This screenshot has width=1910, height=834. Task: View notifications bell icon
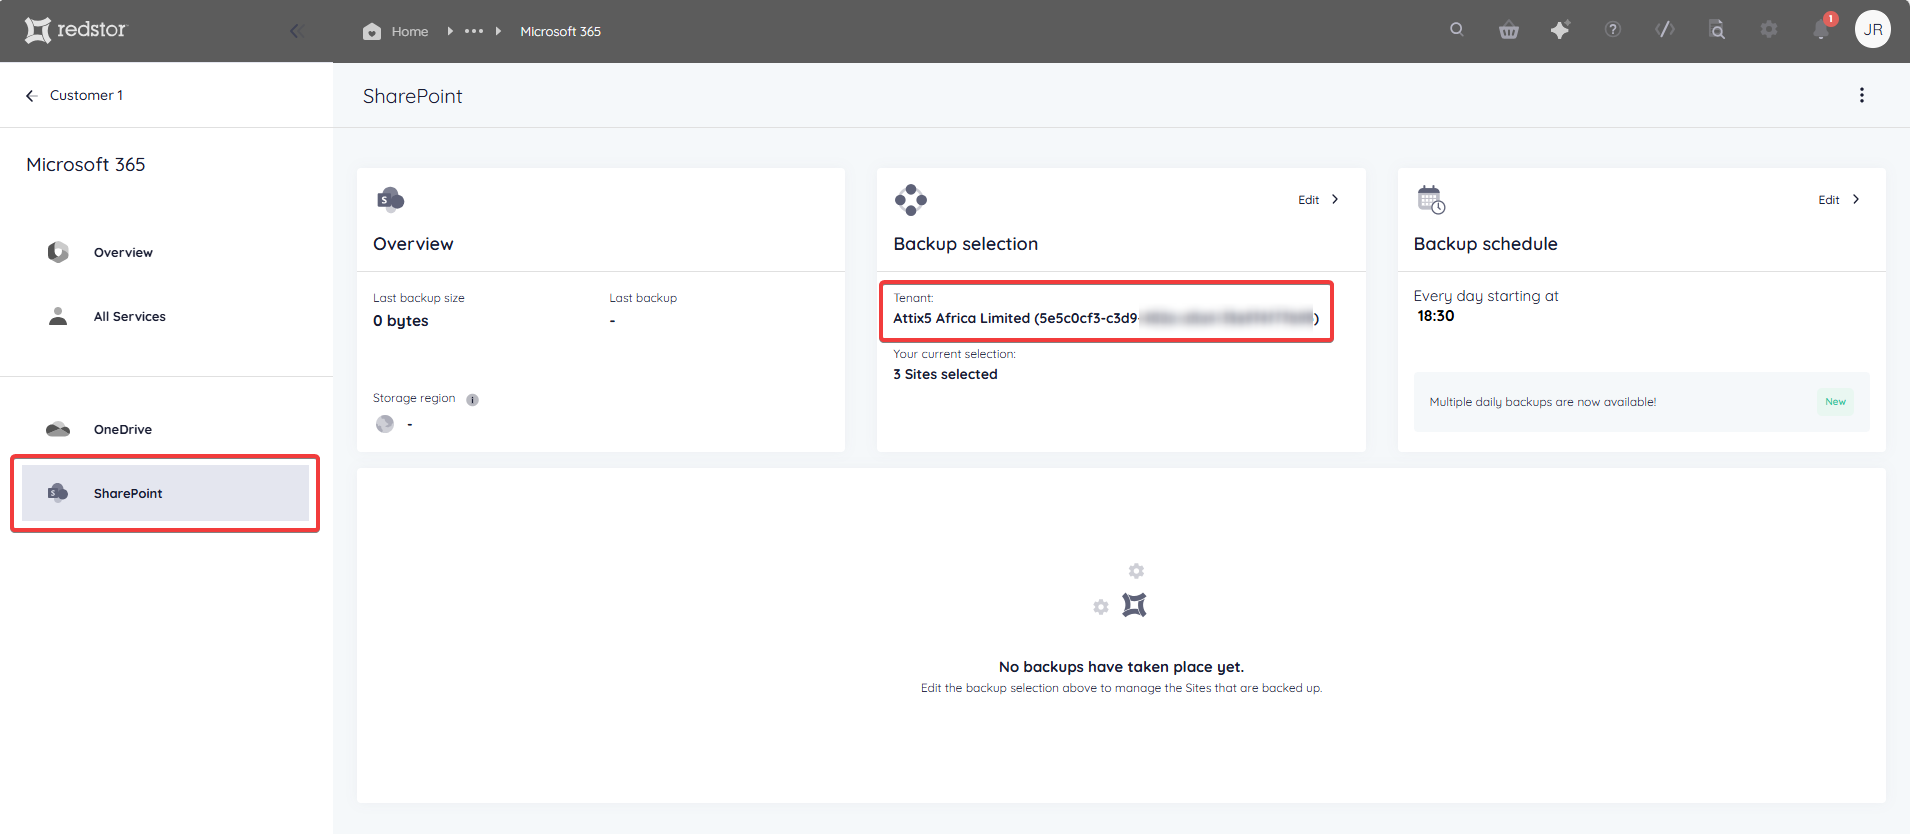(1821, 30)
